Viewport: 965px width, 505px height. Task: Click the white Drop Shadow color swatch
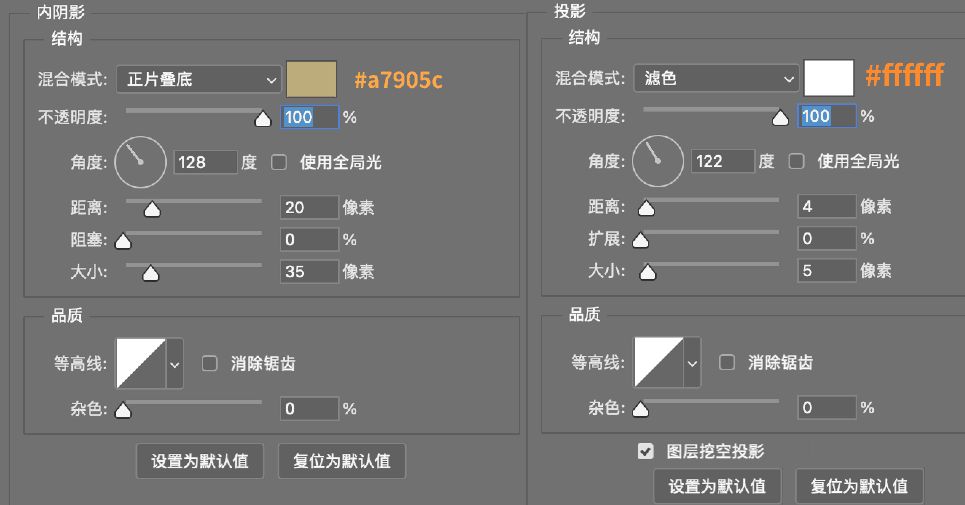click(829, 78)
